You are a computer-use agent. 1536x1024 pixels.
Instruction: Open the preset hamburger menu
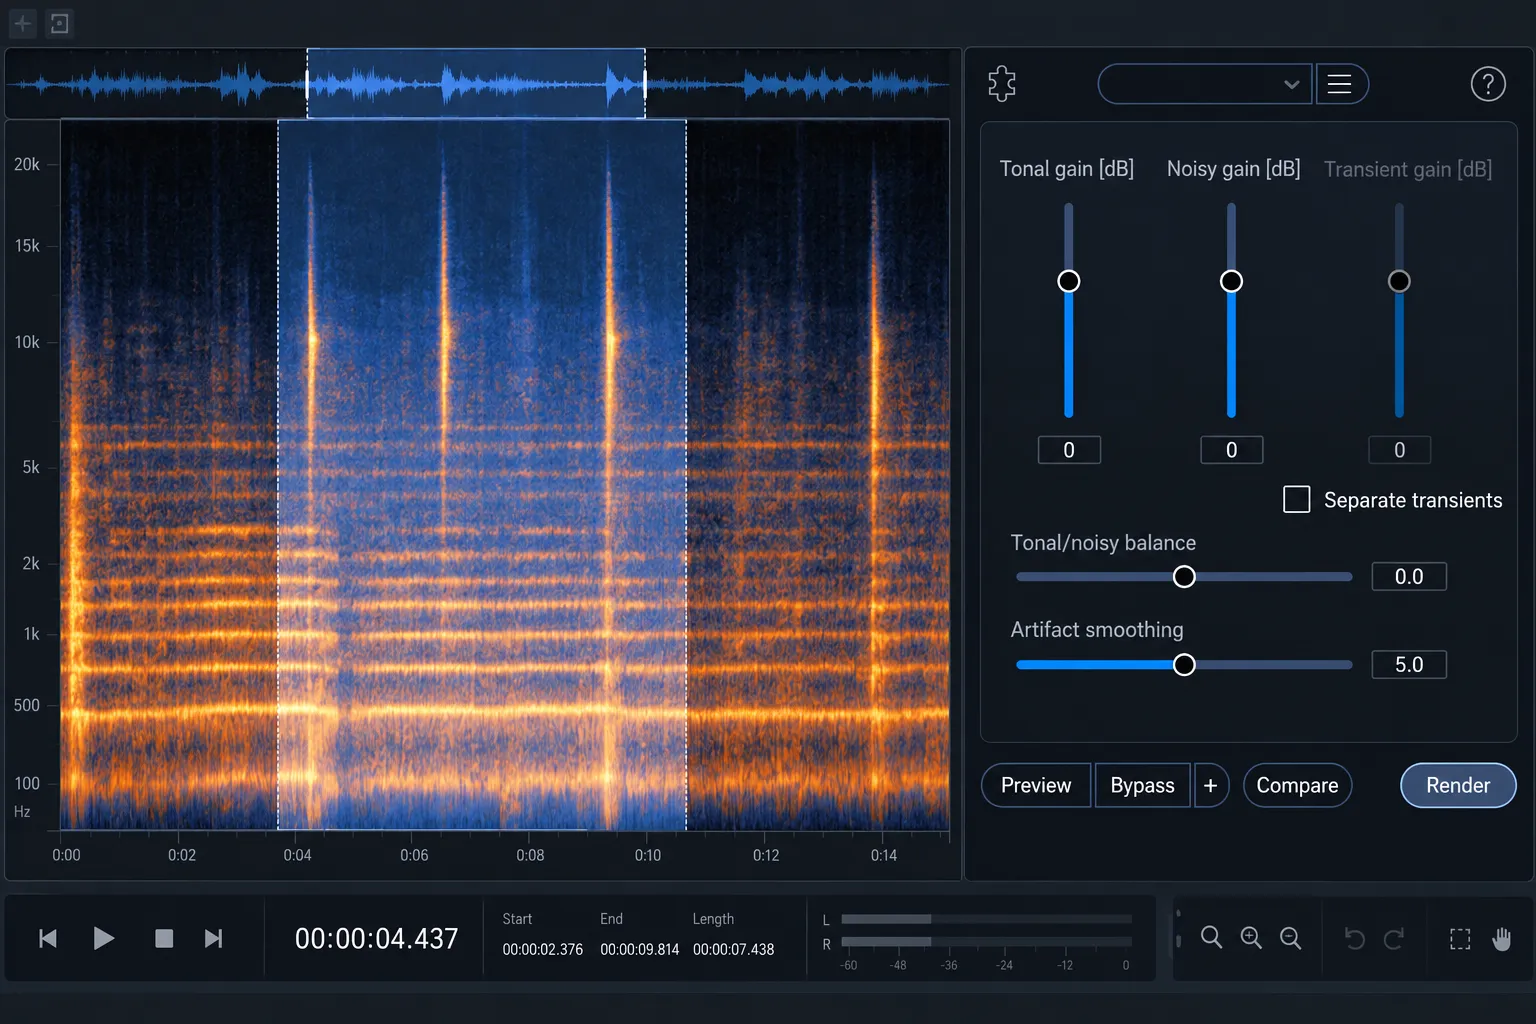click(x=1340, y=84)
